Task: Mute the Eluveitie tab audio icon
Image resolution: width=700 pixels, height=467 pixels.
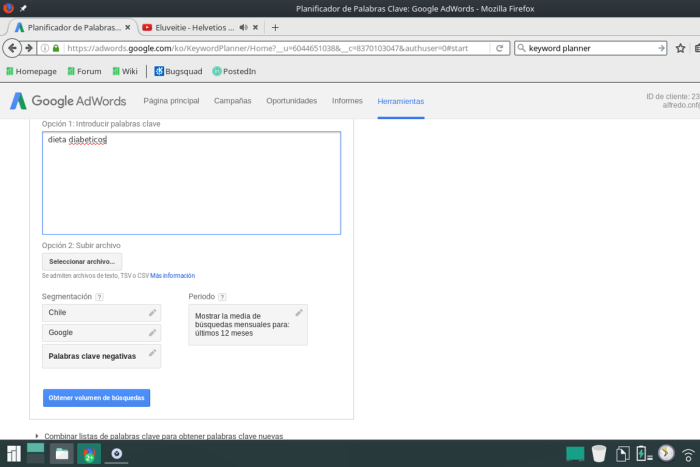Action: (243, 28)
